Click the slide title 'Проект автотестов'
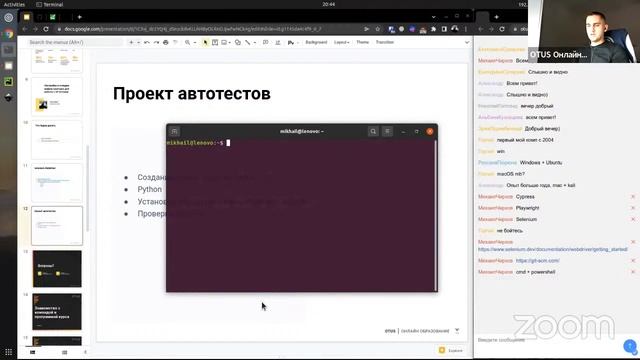Screen dimensions: 640x360 (x=192, y=93)
